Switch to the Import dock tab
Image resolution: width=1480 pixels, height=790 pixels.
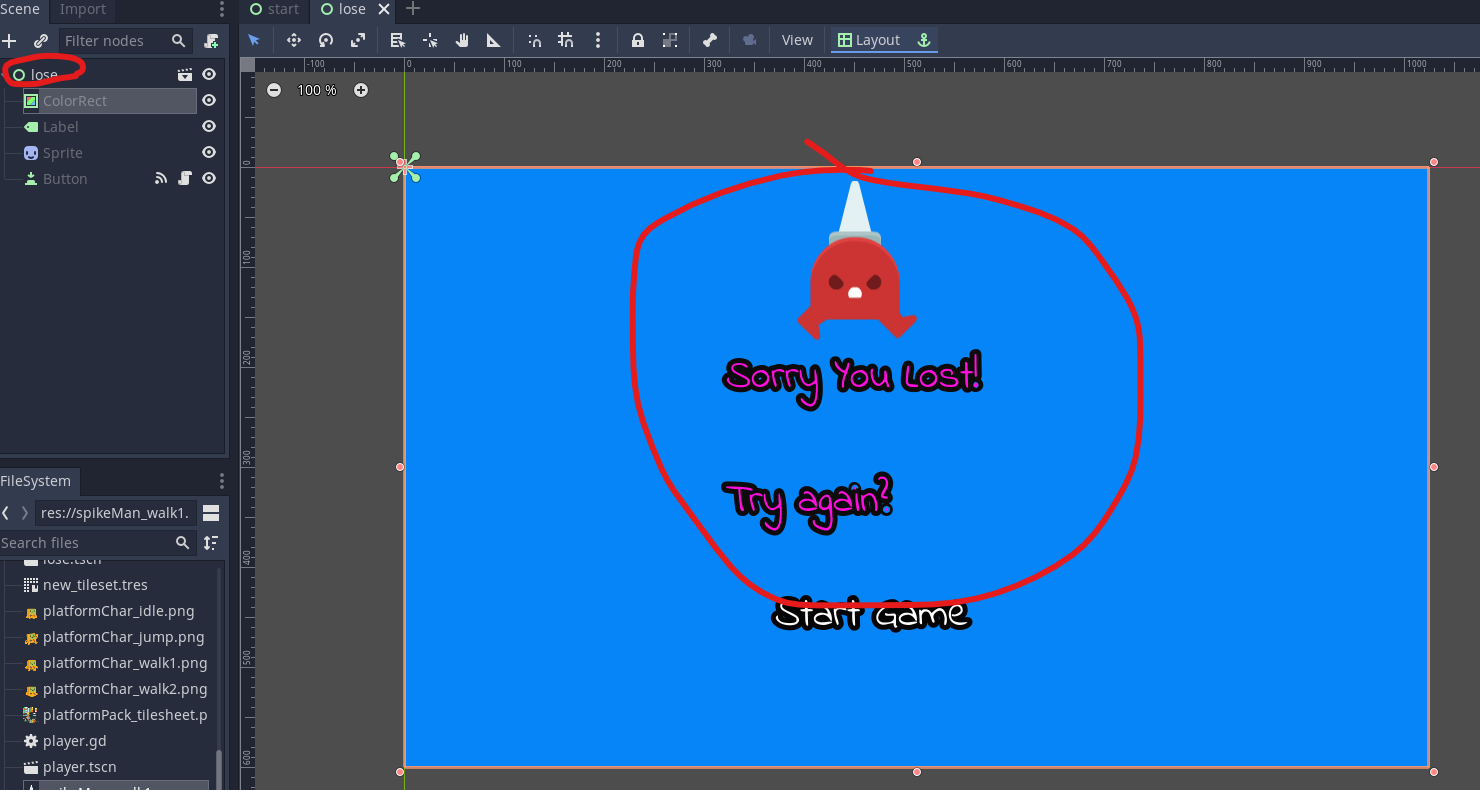pyautogui.click(x=83, y=9)
